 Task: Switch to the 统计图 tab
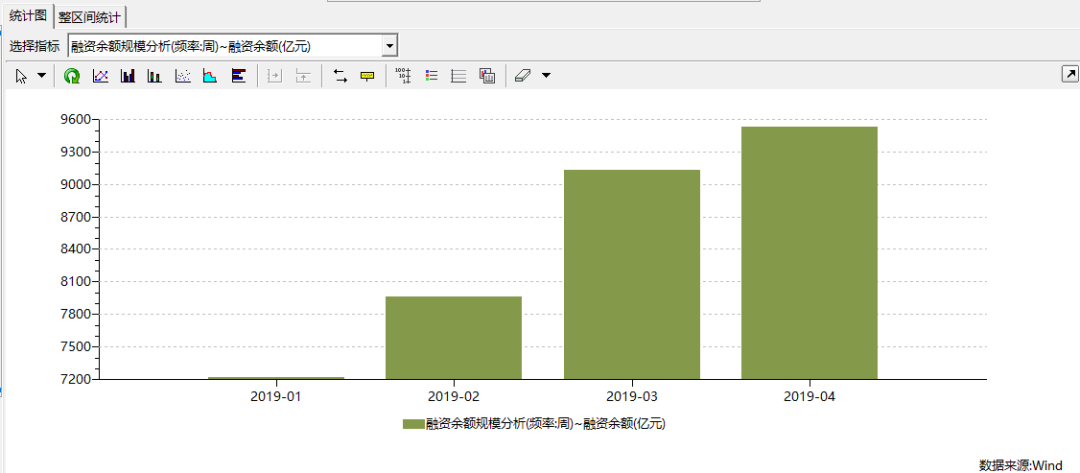pos(27,15)
